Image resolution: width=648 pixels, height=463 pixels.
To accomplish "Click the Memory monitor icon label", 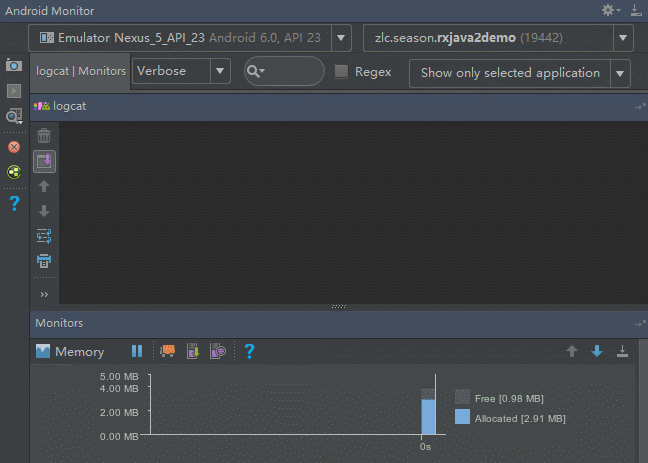I will click(x=69, y=352).
